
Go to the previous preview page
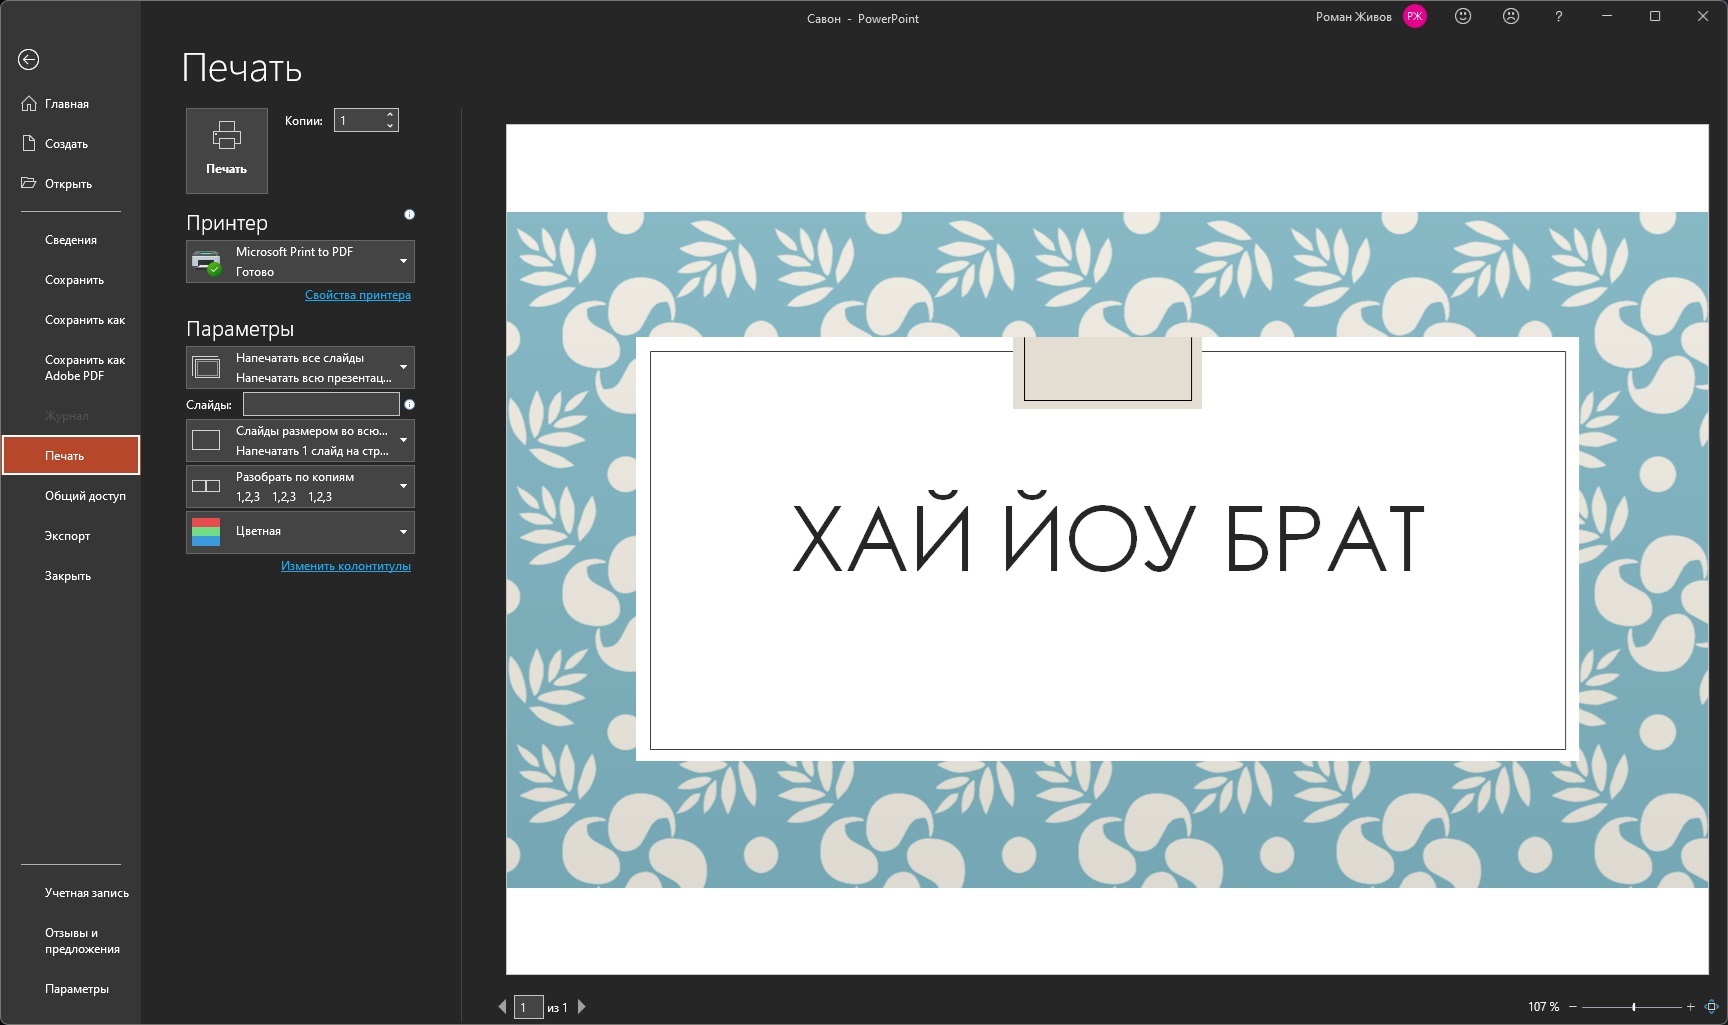point(502,1007)
